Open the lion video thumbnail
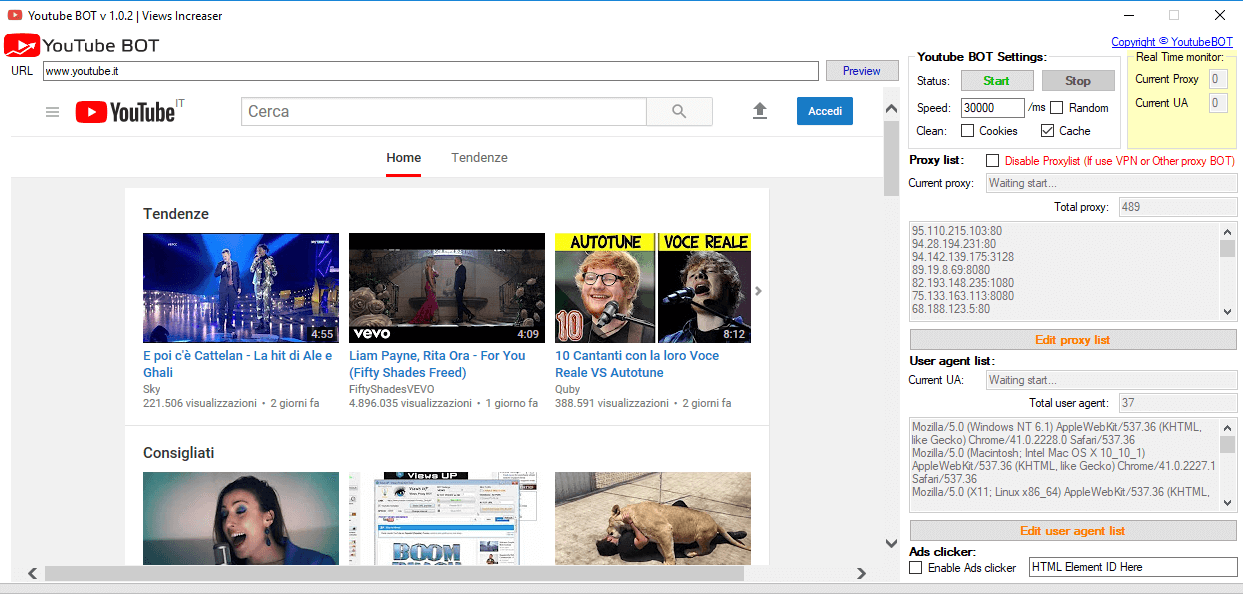 pos(653,518)
